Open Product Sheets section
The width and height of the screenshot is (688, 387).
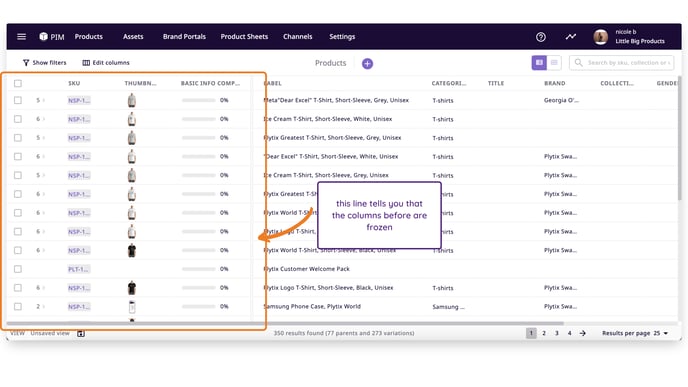(244, 36)
